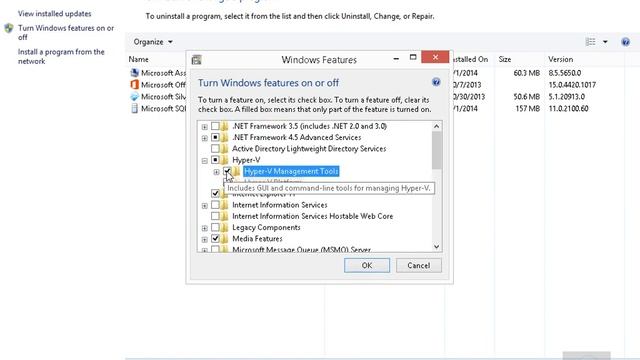Toggle the Hyper-V parent checkbox
The image size is (640, 360).
click(215, 160)
